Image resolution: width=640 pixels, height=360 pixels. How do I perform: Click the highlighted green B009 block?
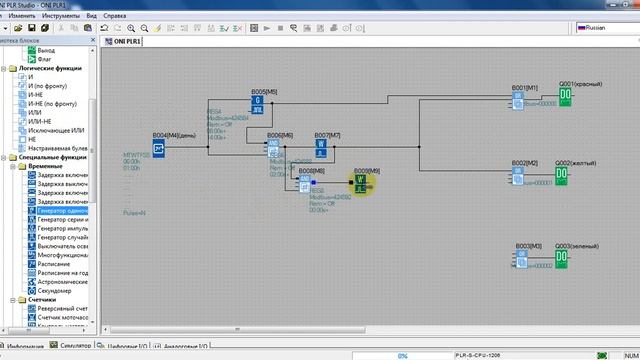[360, 184]
